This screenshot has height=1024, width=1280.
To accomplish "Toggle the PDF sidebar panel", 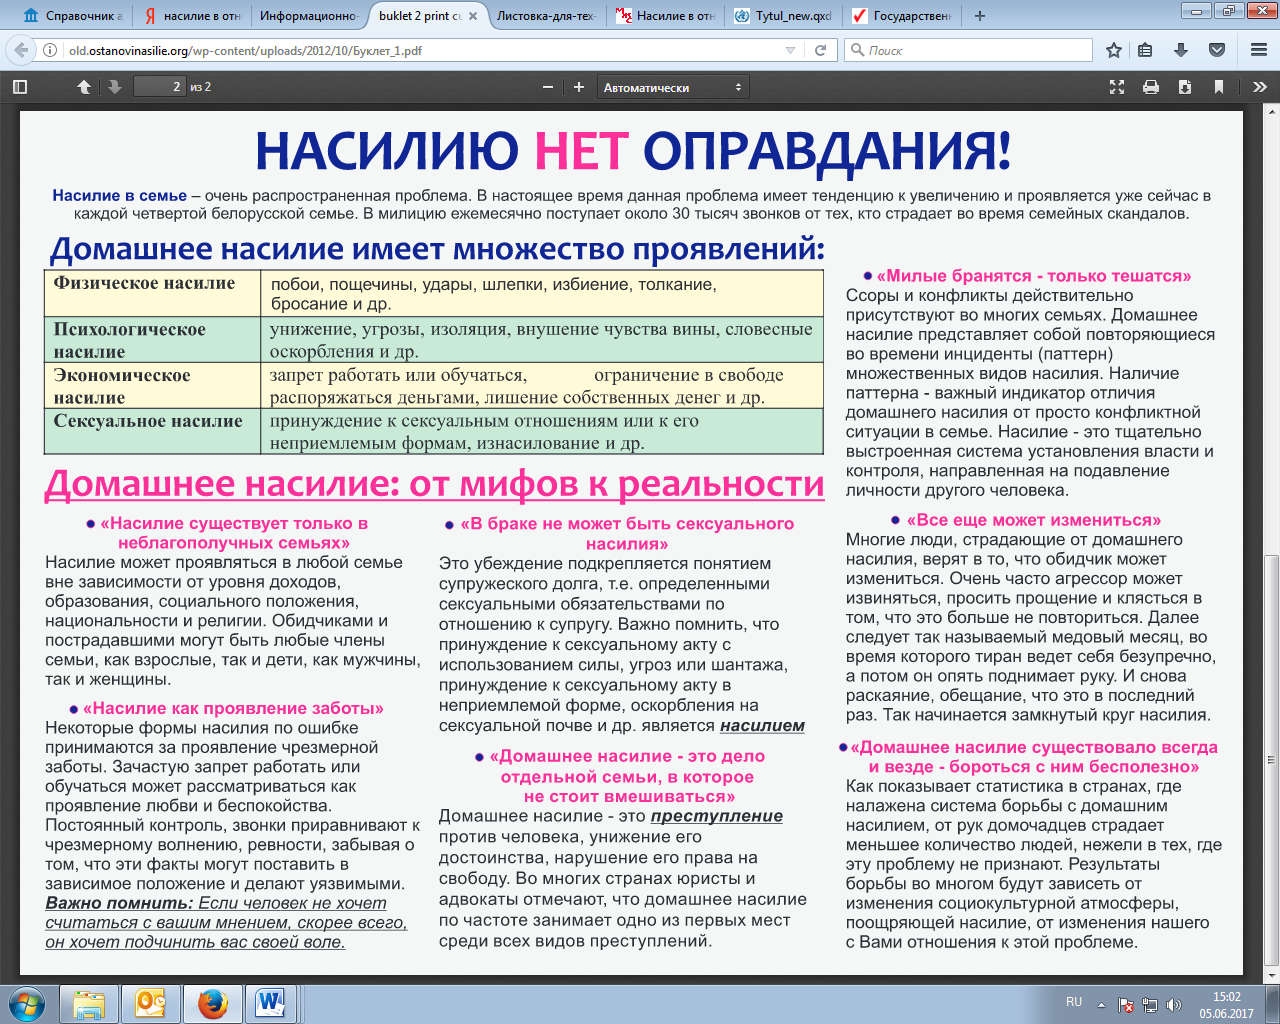I will pos(19,87).
